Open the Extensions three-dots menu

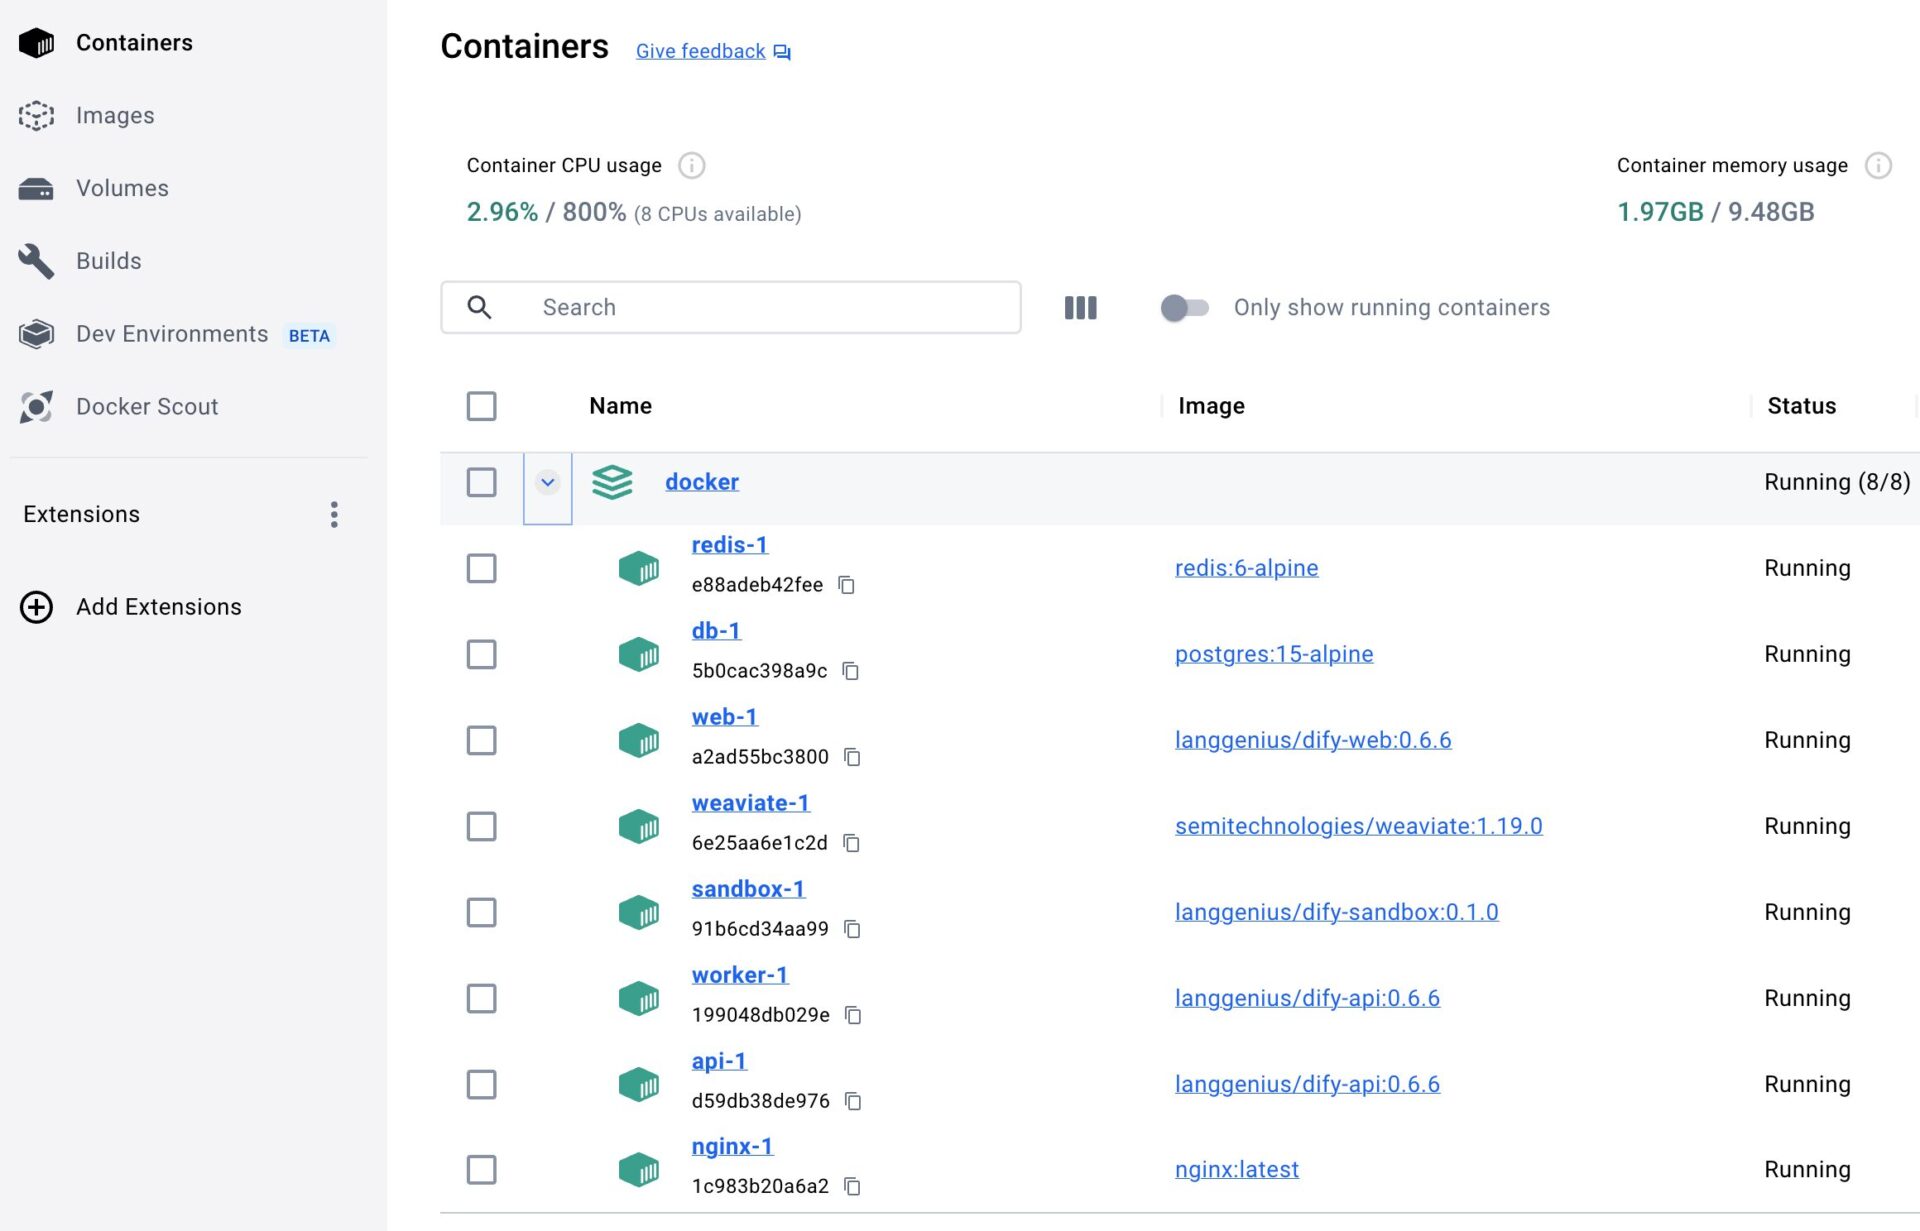pyautogui.click(x=334, y=514)
